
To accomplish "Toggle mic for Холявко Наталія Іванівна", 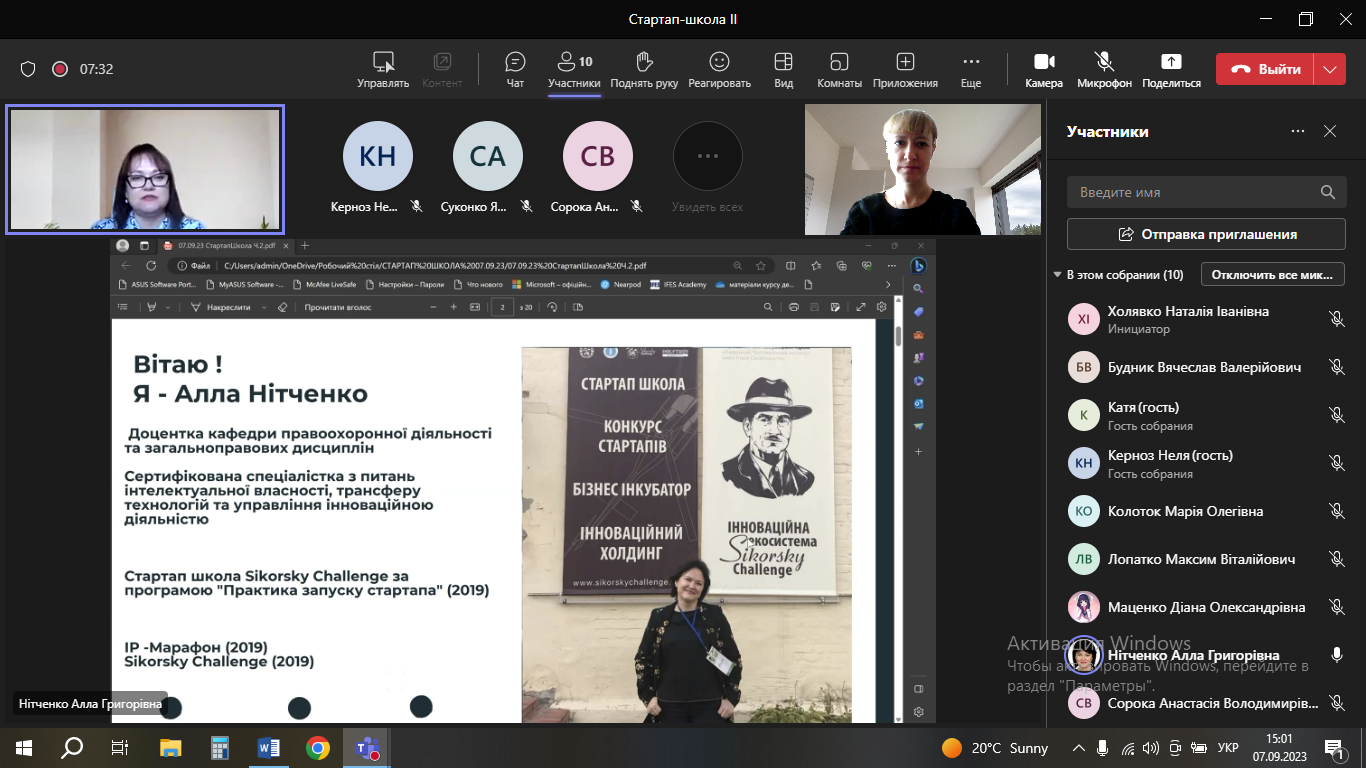I will click(1336, 319).
